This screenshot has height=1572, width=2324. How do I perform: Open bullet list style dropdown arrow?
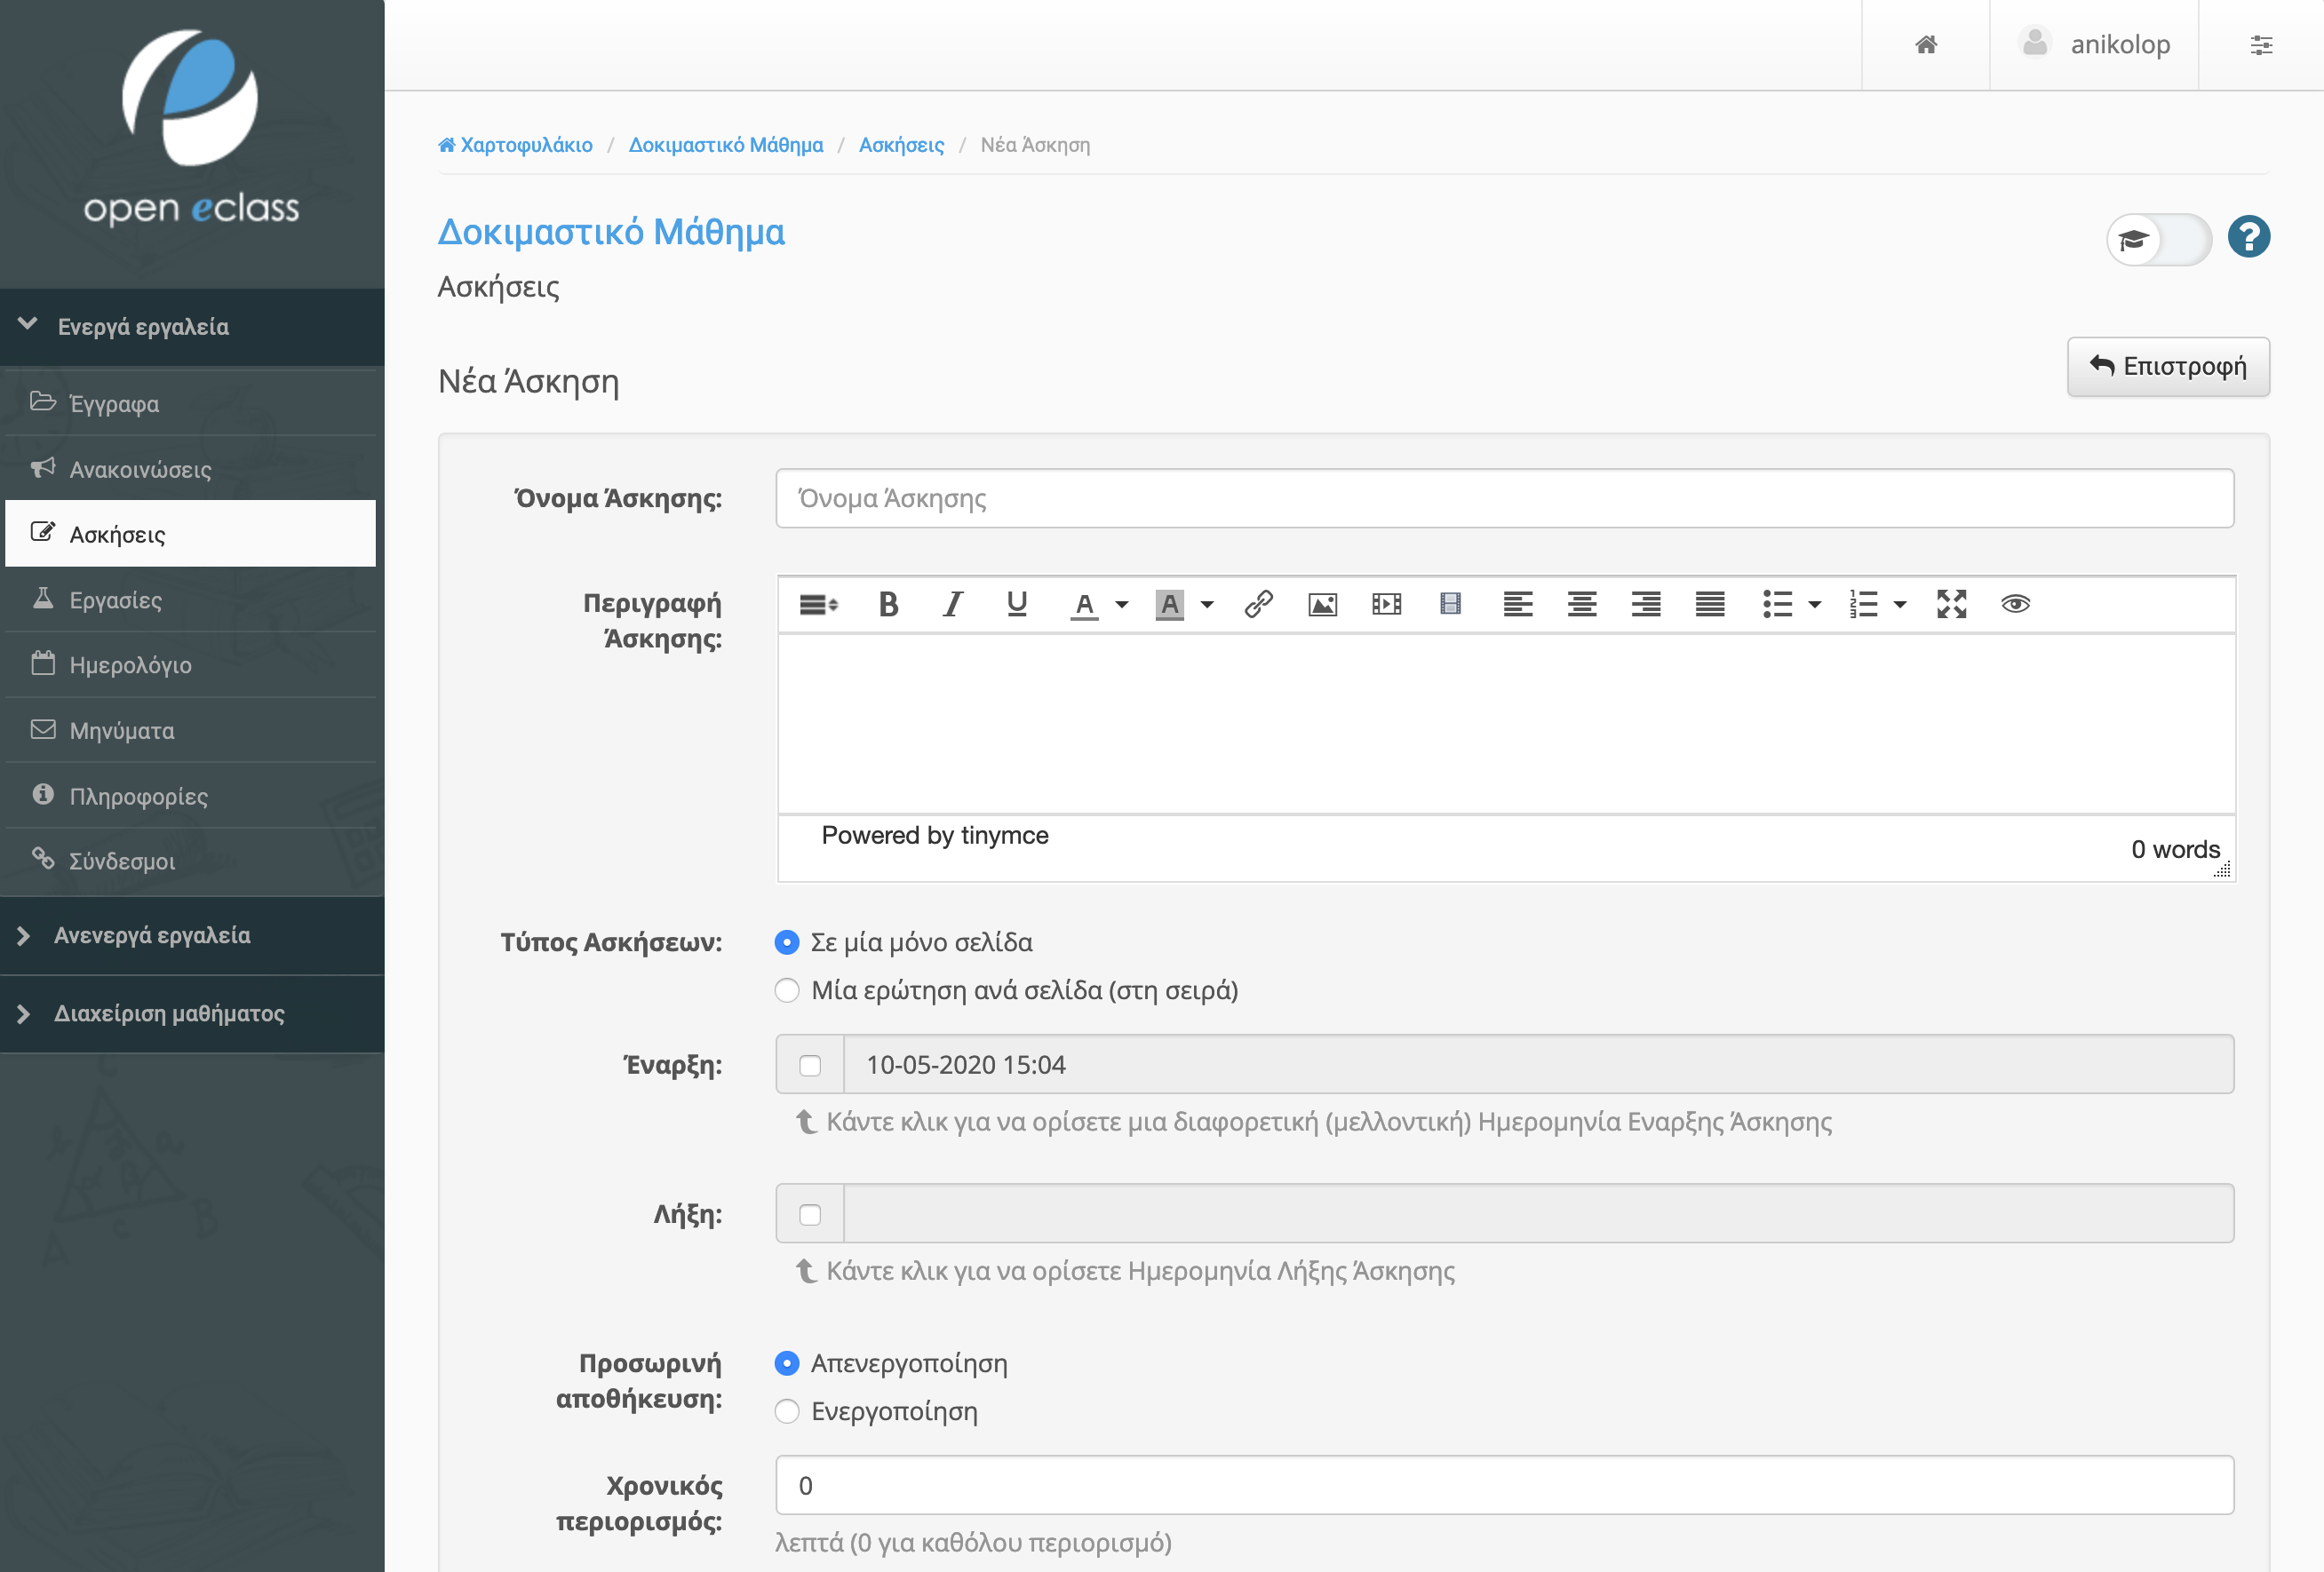click(x=1815, y=604)
